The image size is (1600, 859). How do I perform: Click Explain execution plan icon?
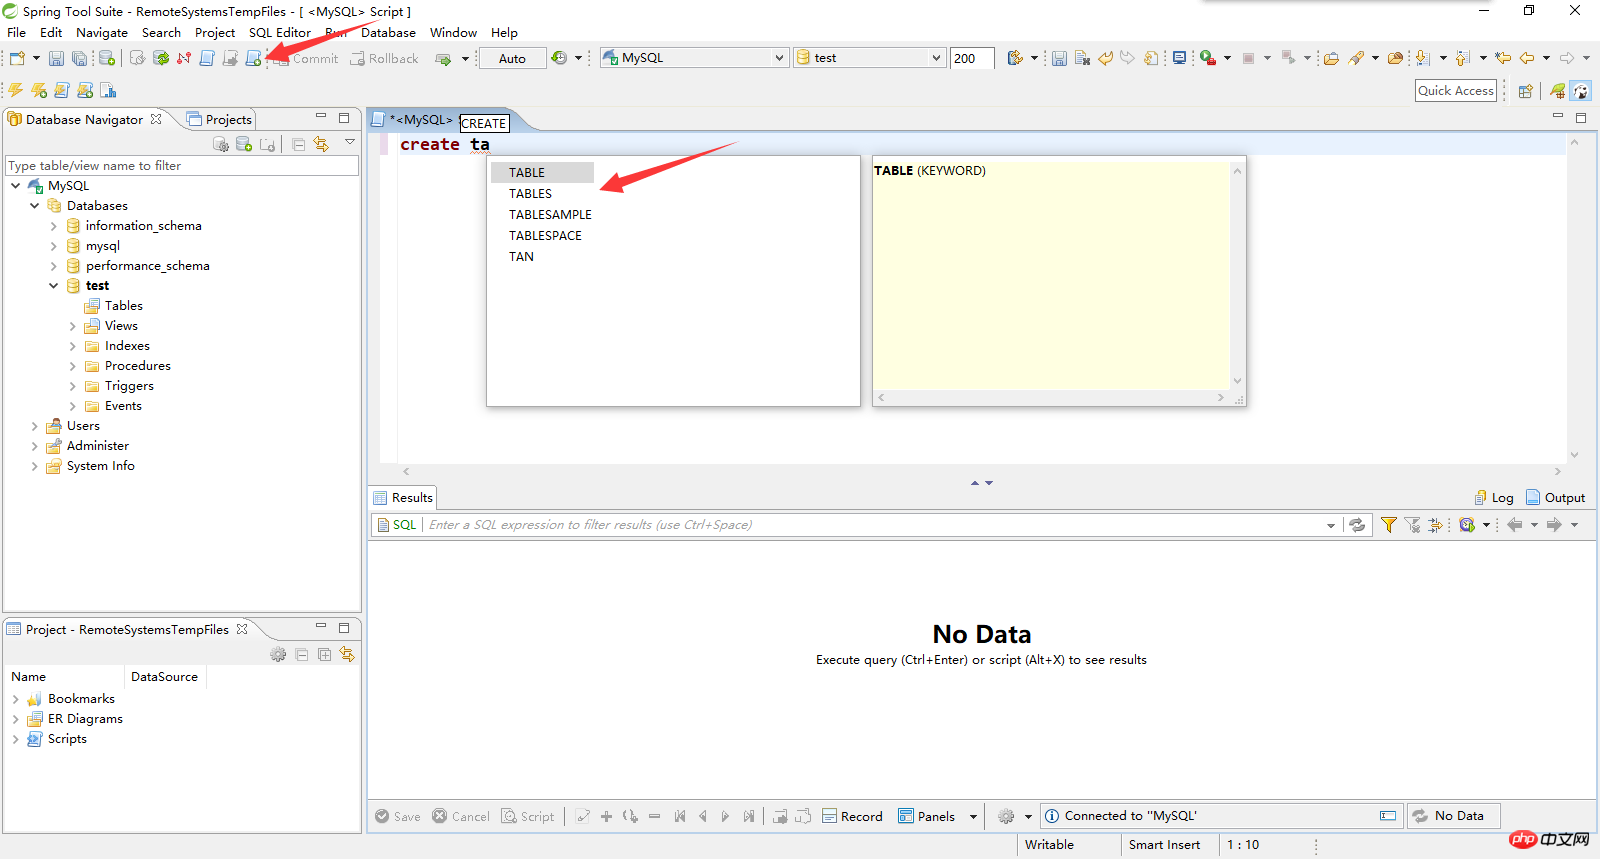coord(108,90)
